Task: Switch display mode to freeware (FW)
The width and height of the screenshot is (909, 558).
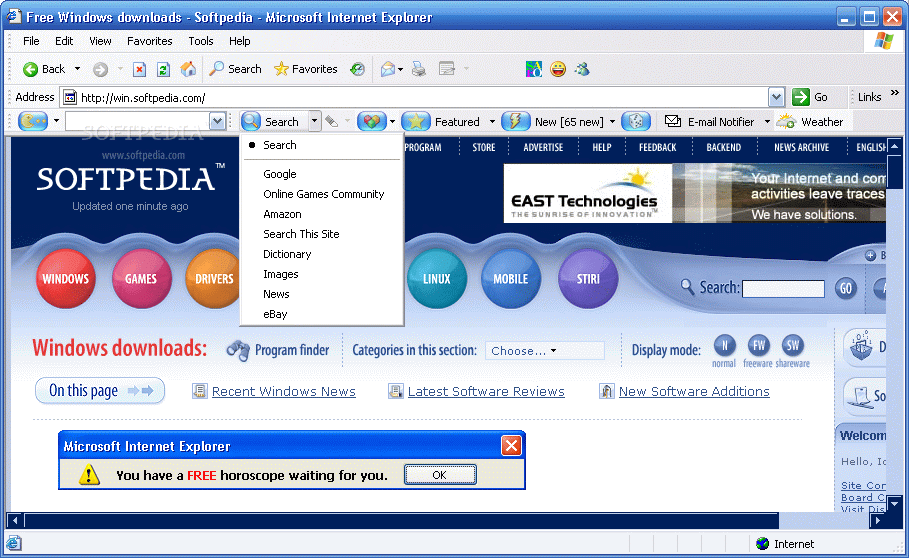Action: (x=758, y=346)
